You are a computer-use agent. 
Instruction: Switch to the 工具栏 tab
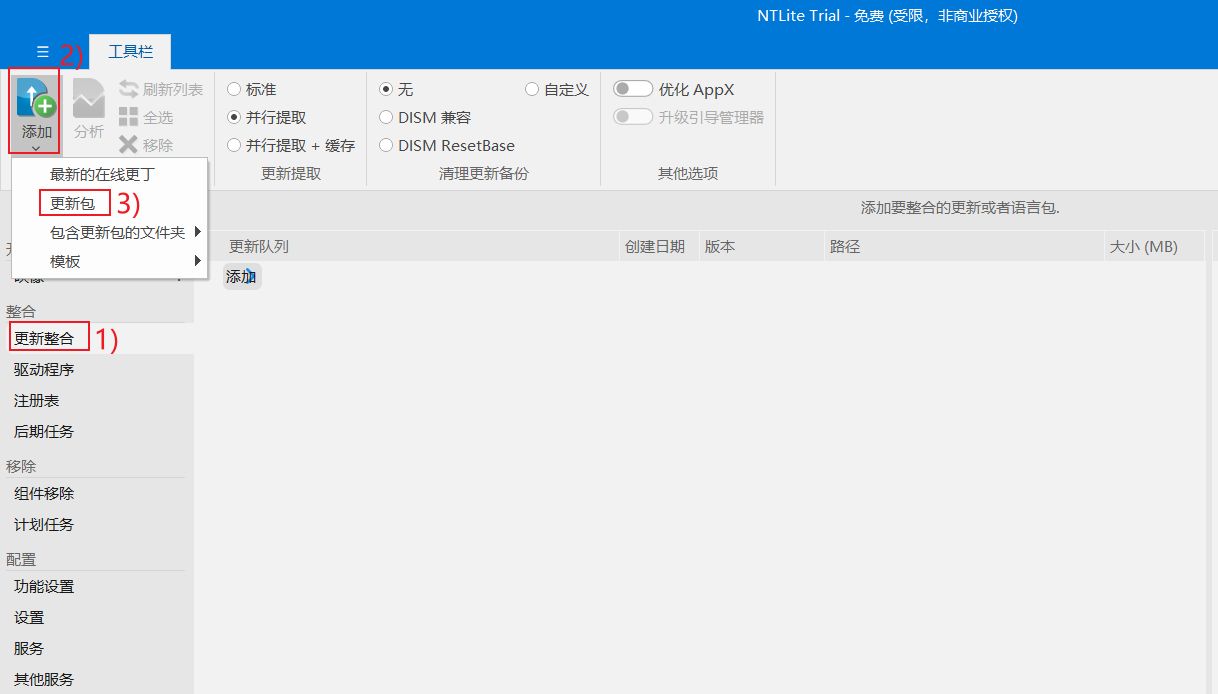click(129, 51)
